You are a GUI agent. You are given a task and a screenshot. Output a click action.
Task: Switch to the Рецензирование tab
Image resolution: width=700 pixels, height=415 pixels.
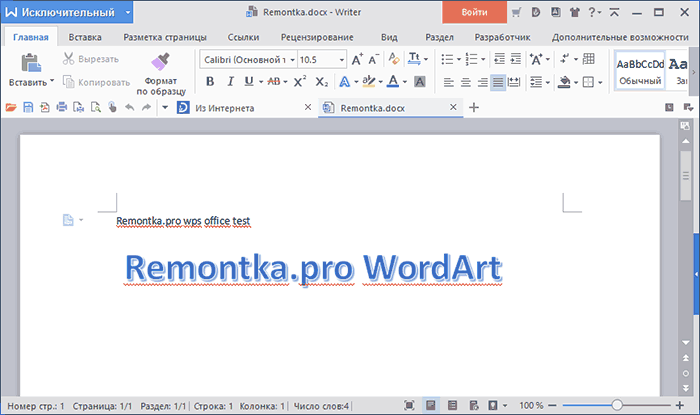pyautogui.click(x=317, y=37)
